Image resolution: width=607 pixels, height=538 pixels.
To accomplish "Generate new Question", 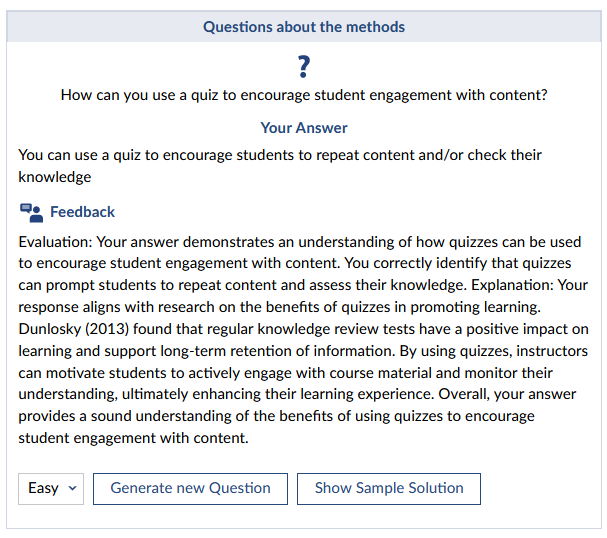I will click(x=190, y=488).
